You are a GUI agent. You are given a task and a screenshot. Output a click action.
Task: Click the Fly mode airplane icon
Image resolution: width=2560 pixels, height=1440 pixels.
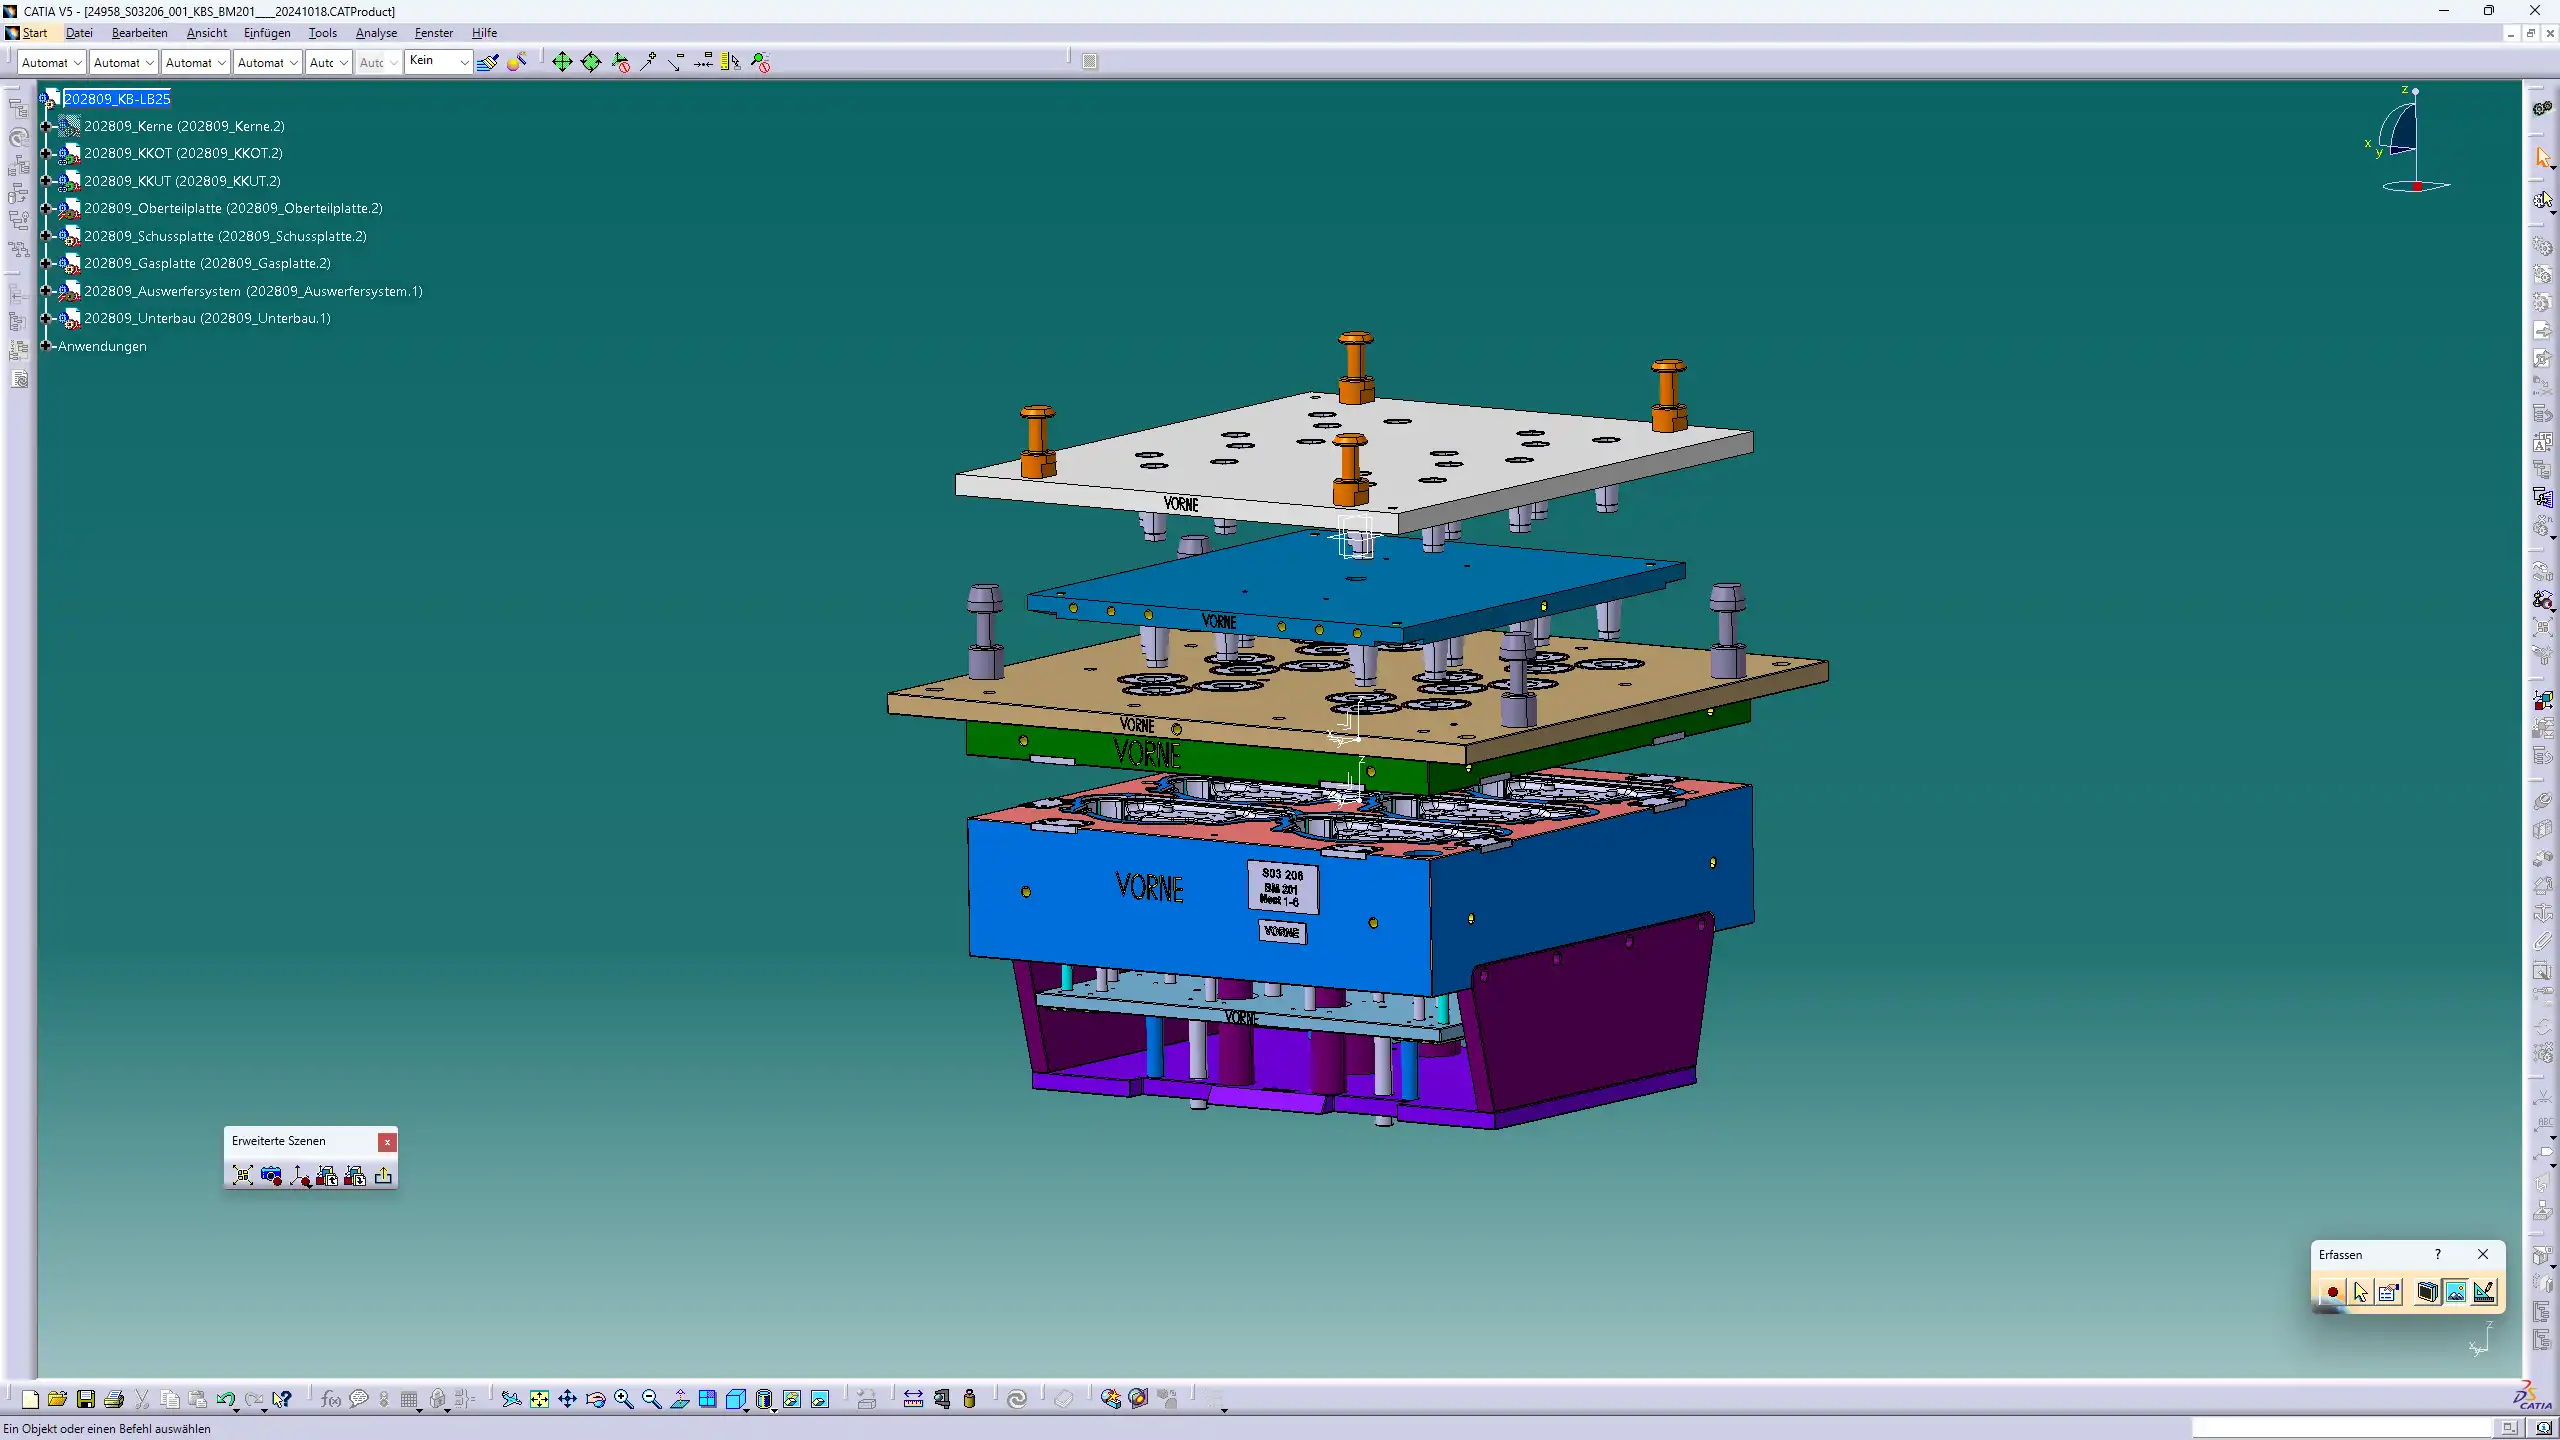tap(511, 1399)
